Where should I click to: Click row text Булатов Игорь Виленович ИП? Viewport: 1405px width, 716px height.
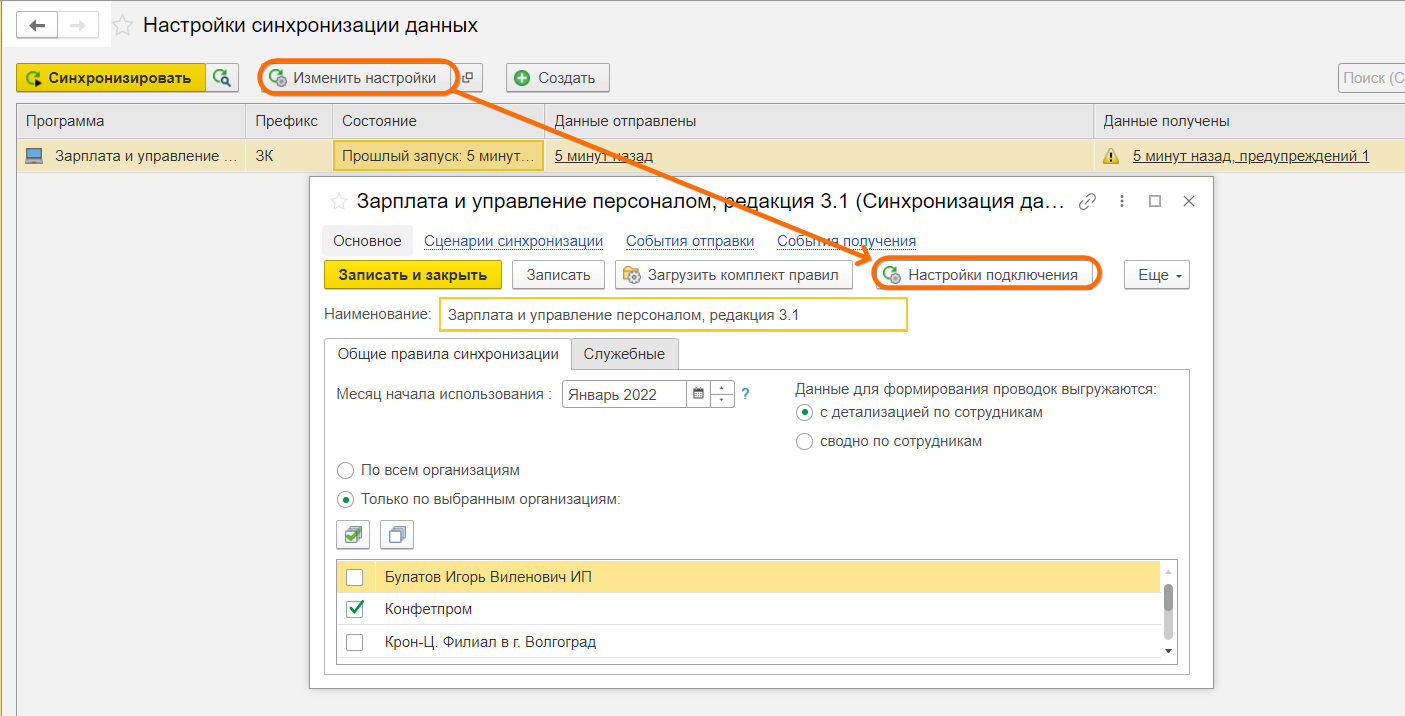point(488,577)
